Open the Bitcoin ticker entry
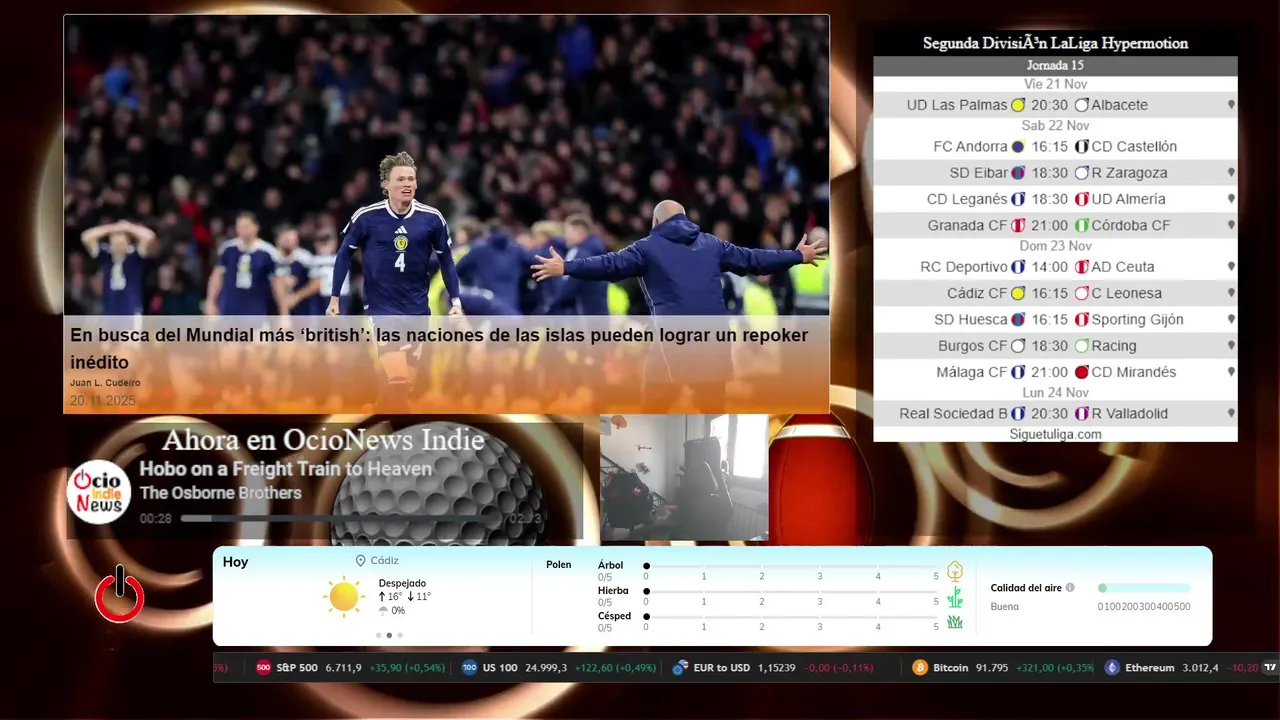1280x720 pixels. coord(1003,668)
